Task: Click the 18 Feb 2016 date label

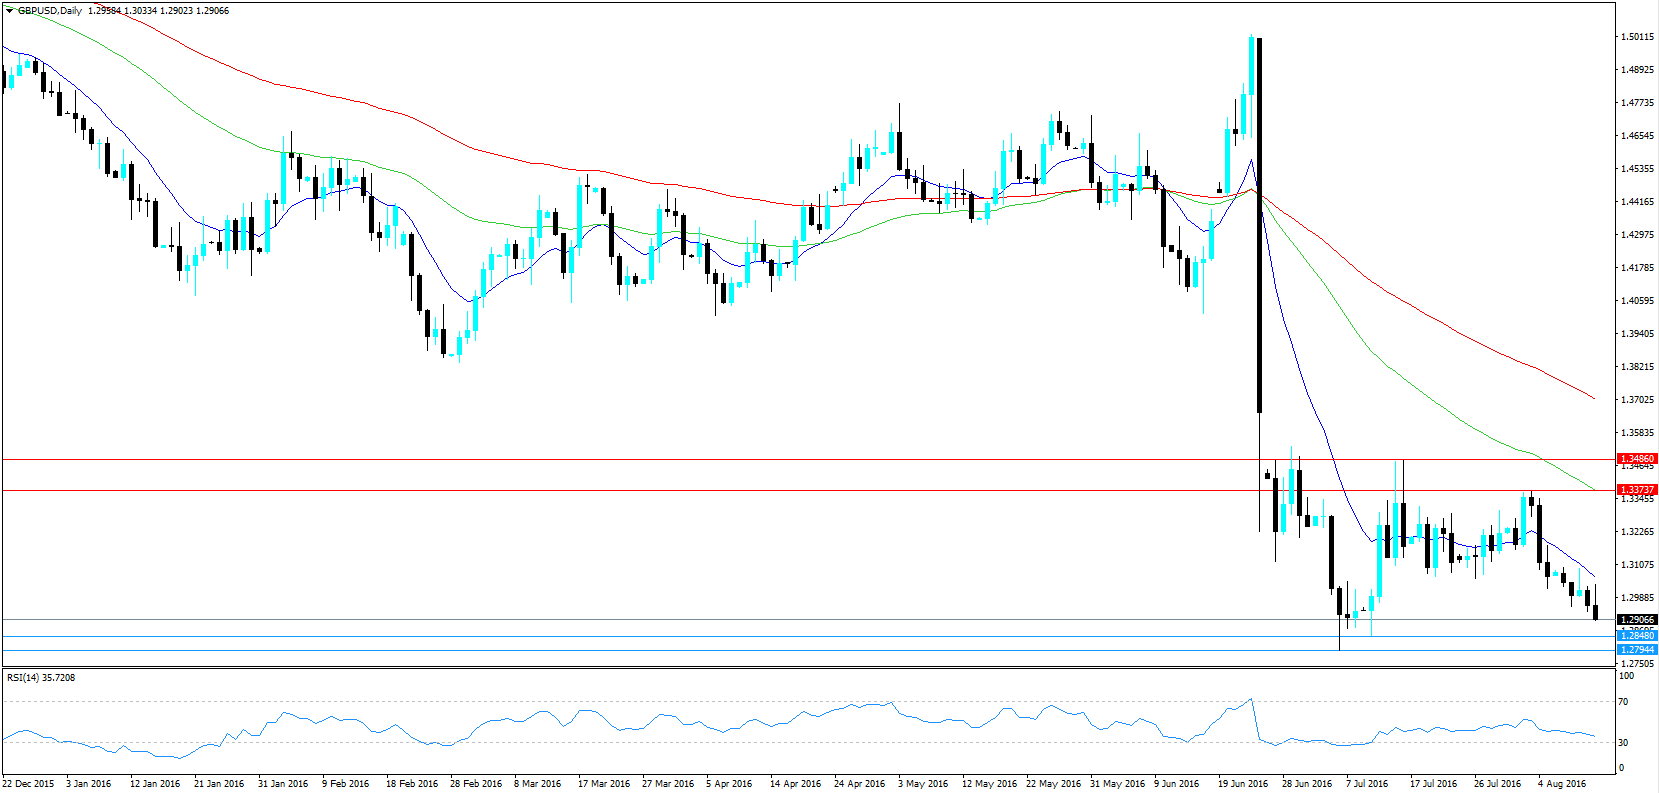Action: pos(412,784)
